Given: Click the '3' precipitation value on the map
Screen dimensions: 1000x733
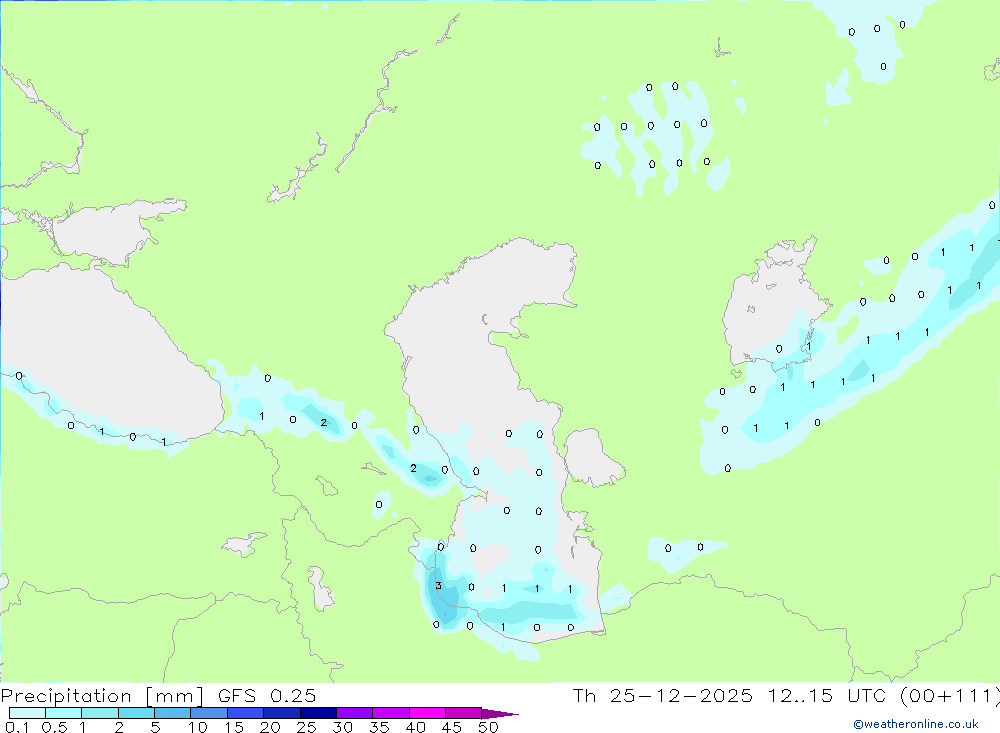Looking at the screenshot, I should click(x=438, y=586).
